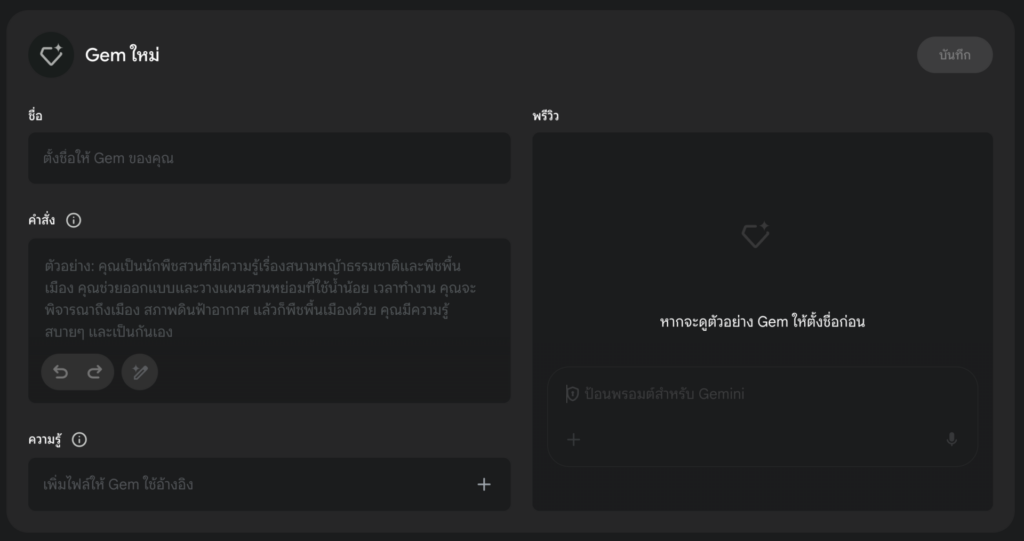The width and height of the screenshot is (1024, 541).
Task: Open the plus attachment menu in the preview
Action: (x=573, y=440)
